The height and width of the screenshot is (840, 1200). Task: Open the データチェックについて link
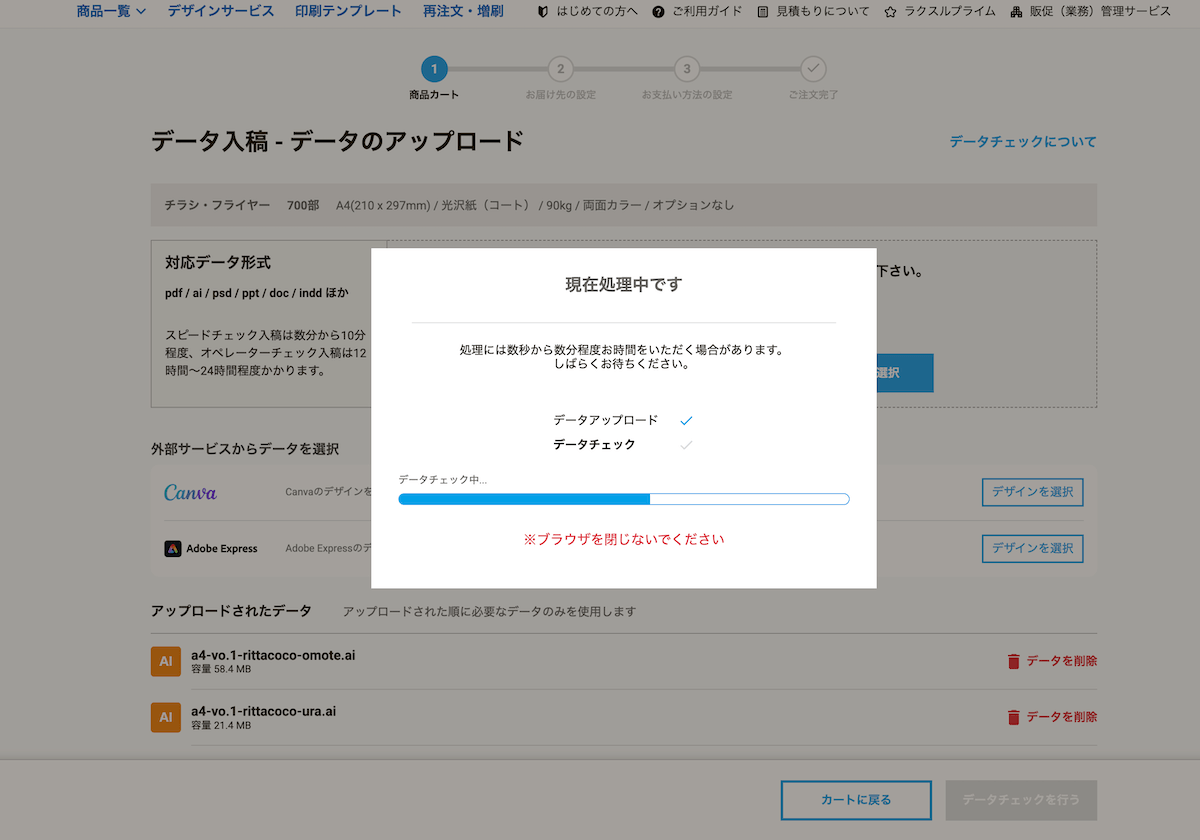[1023, 142]
